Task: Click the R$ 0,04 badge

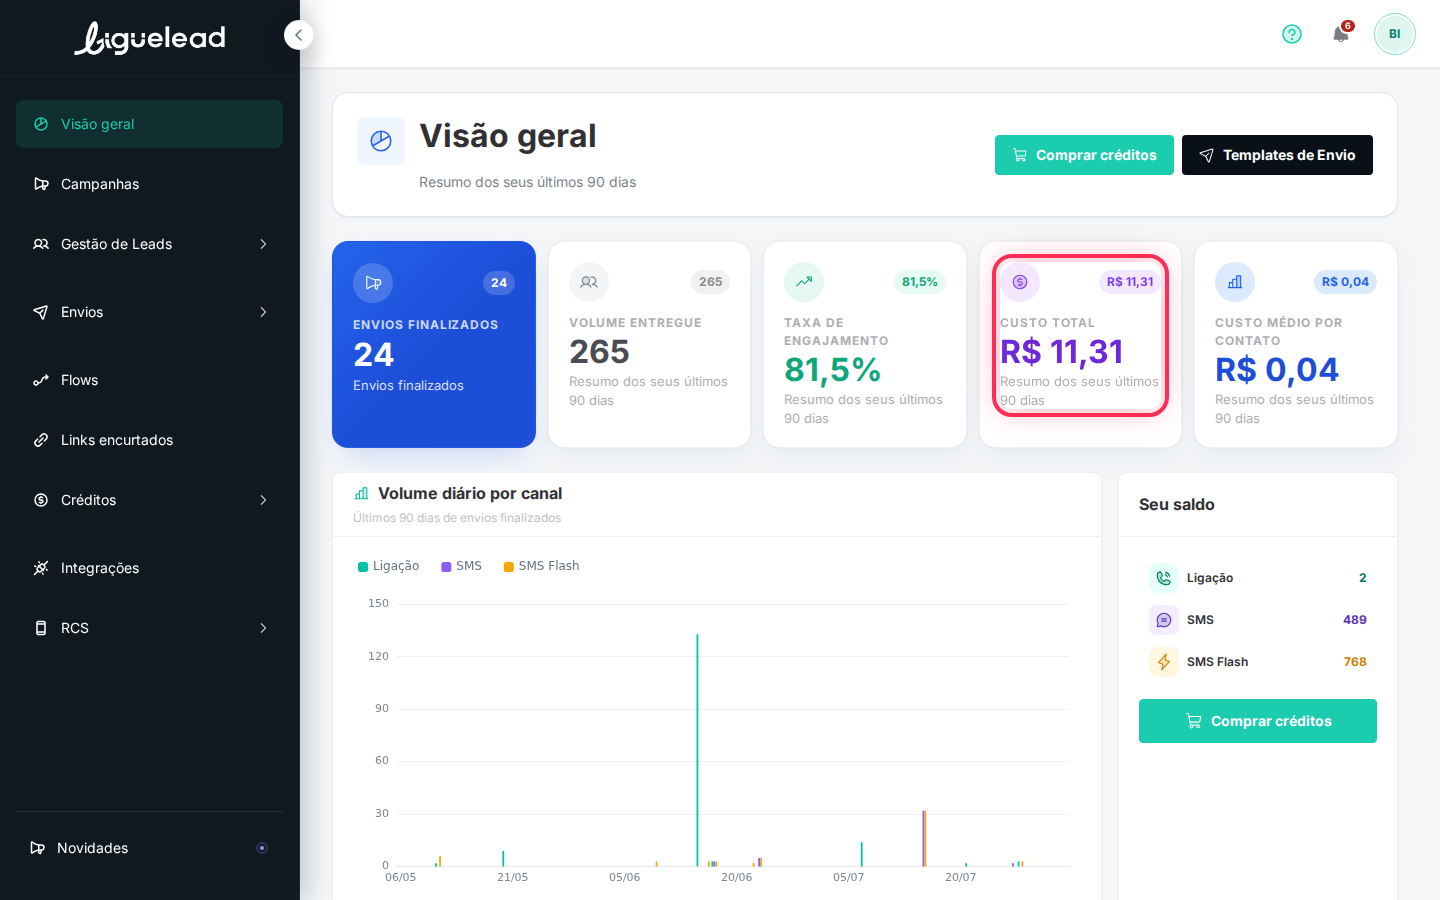Action: coord(1345,282)
